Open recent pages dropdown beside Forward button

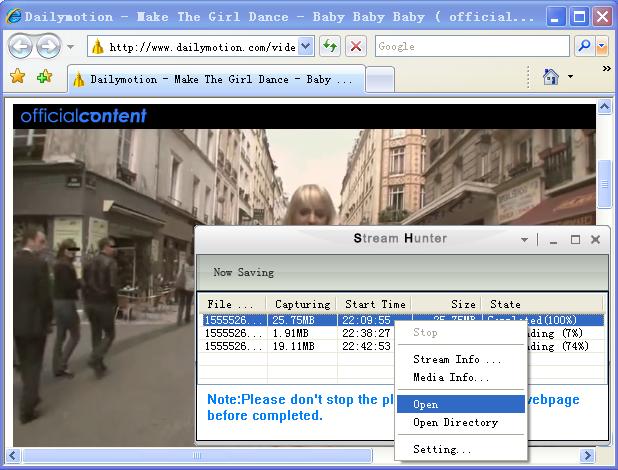click(x=71, y=47)
